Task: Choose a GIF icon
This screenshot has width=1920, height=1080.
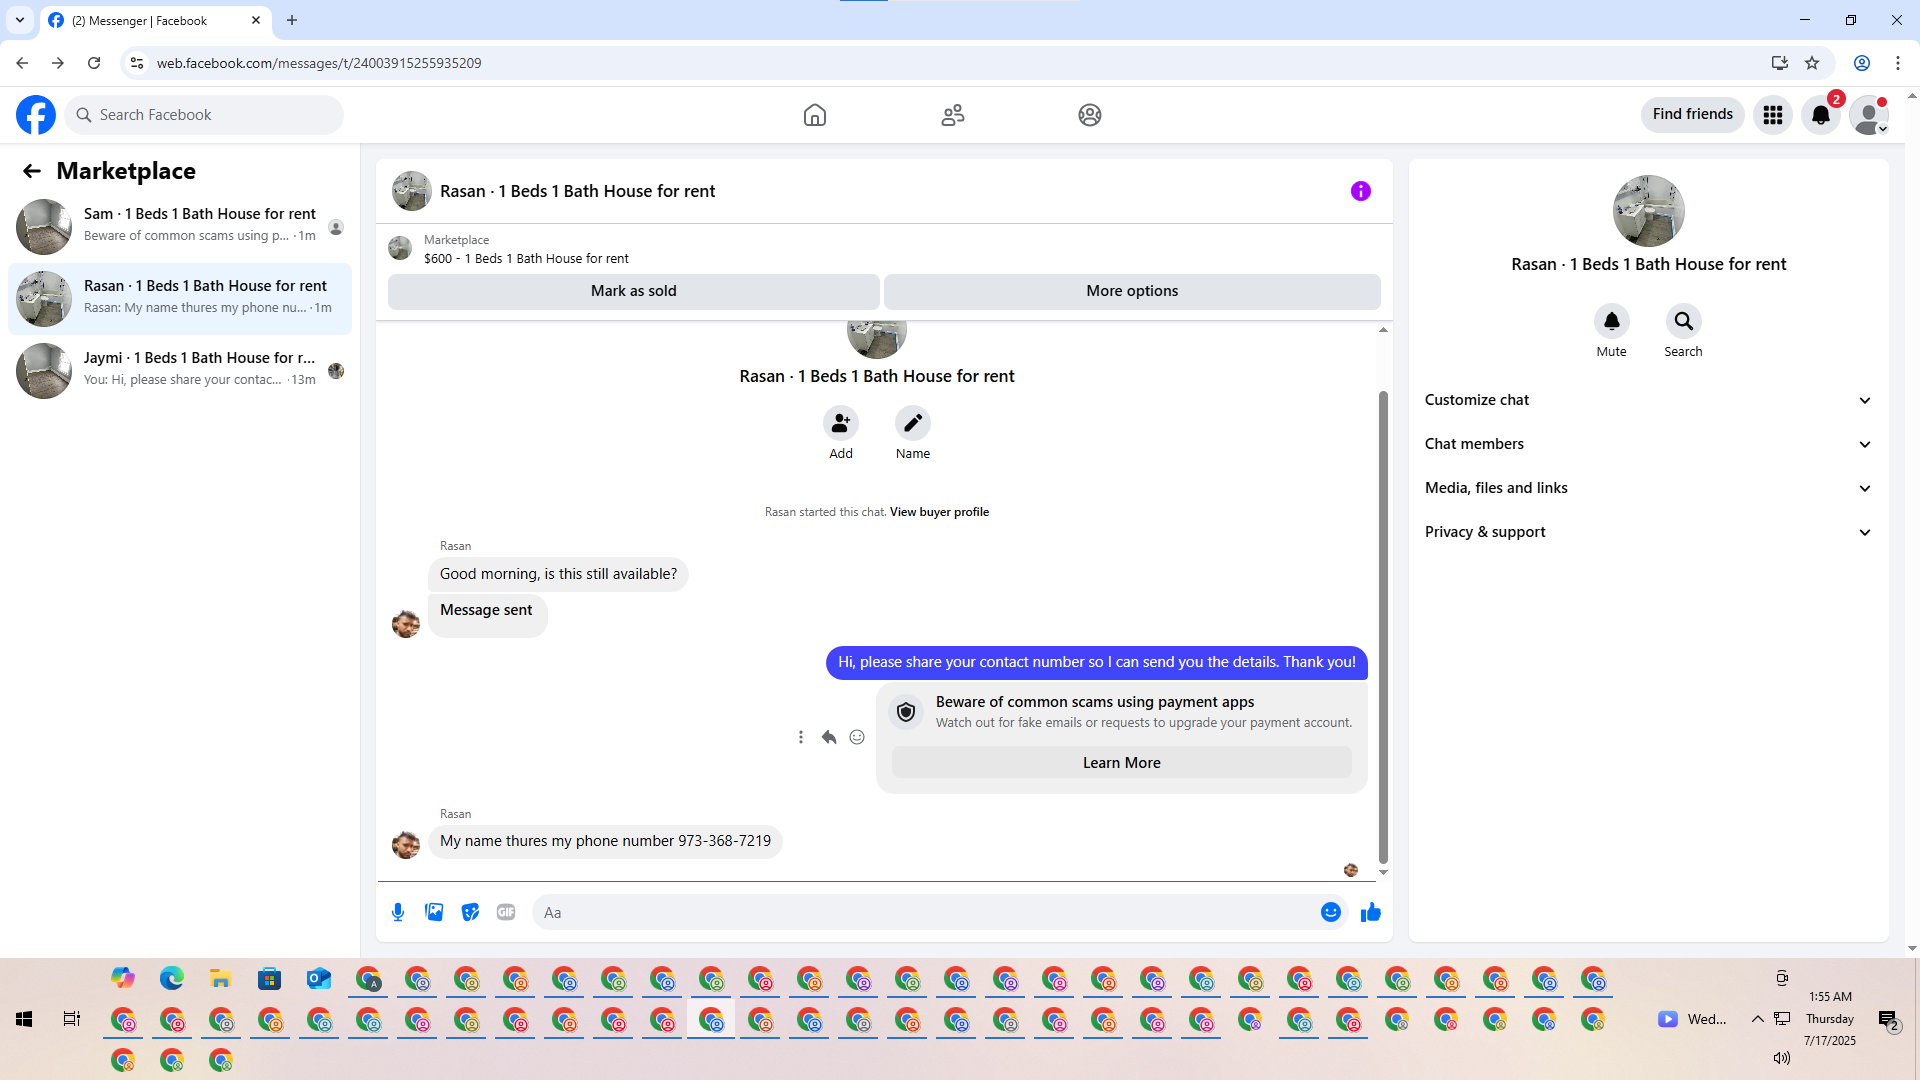Action: pyautogui.click(x=506, y=912)
